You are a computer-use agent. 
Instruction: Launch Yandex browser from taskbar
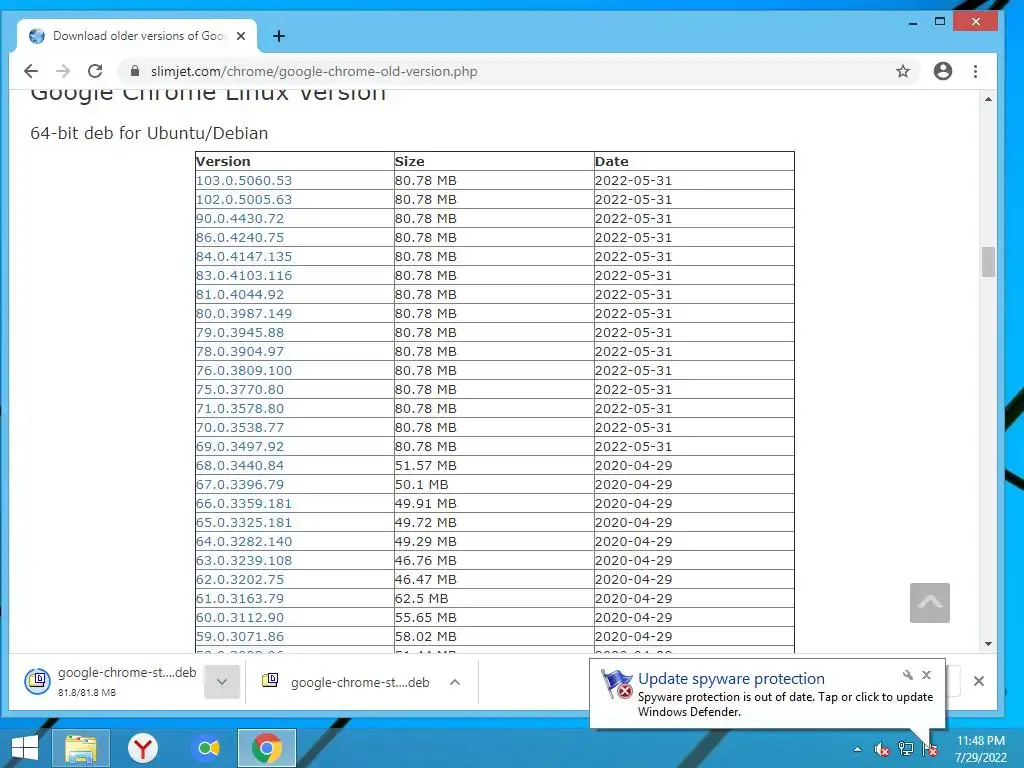pyautogui.click(x=142, y=748)
